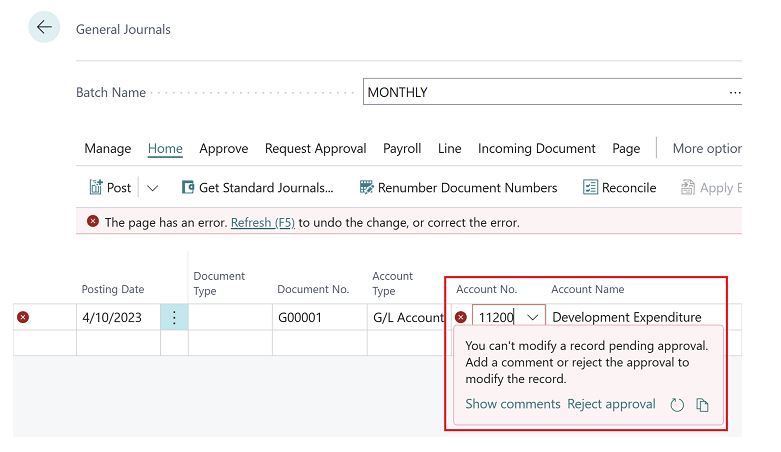Click the Posting Date cell 4/10/2023
The width and height of the screenshot is (781, 452).
click(112, 317)
